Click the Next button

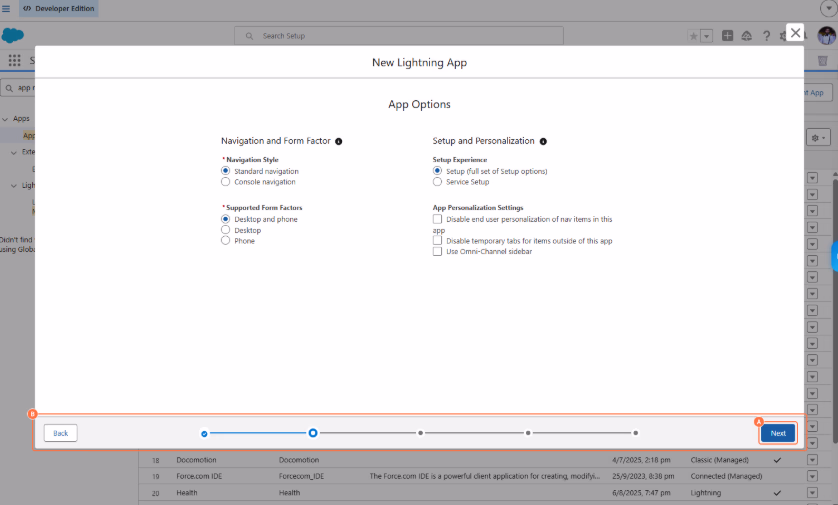778,433
